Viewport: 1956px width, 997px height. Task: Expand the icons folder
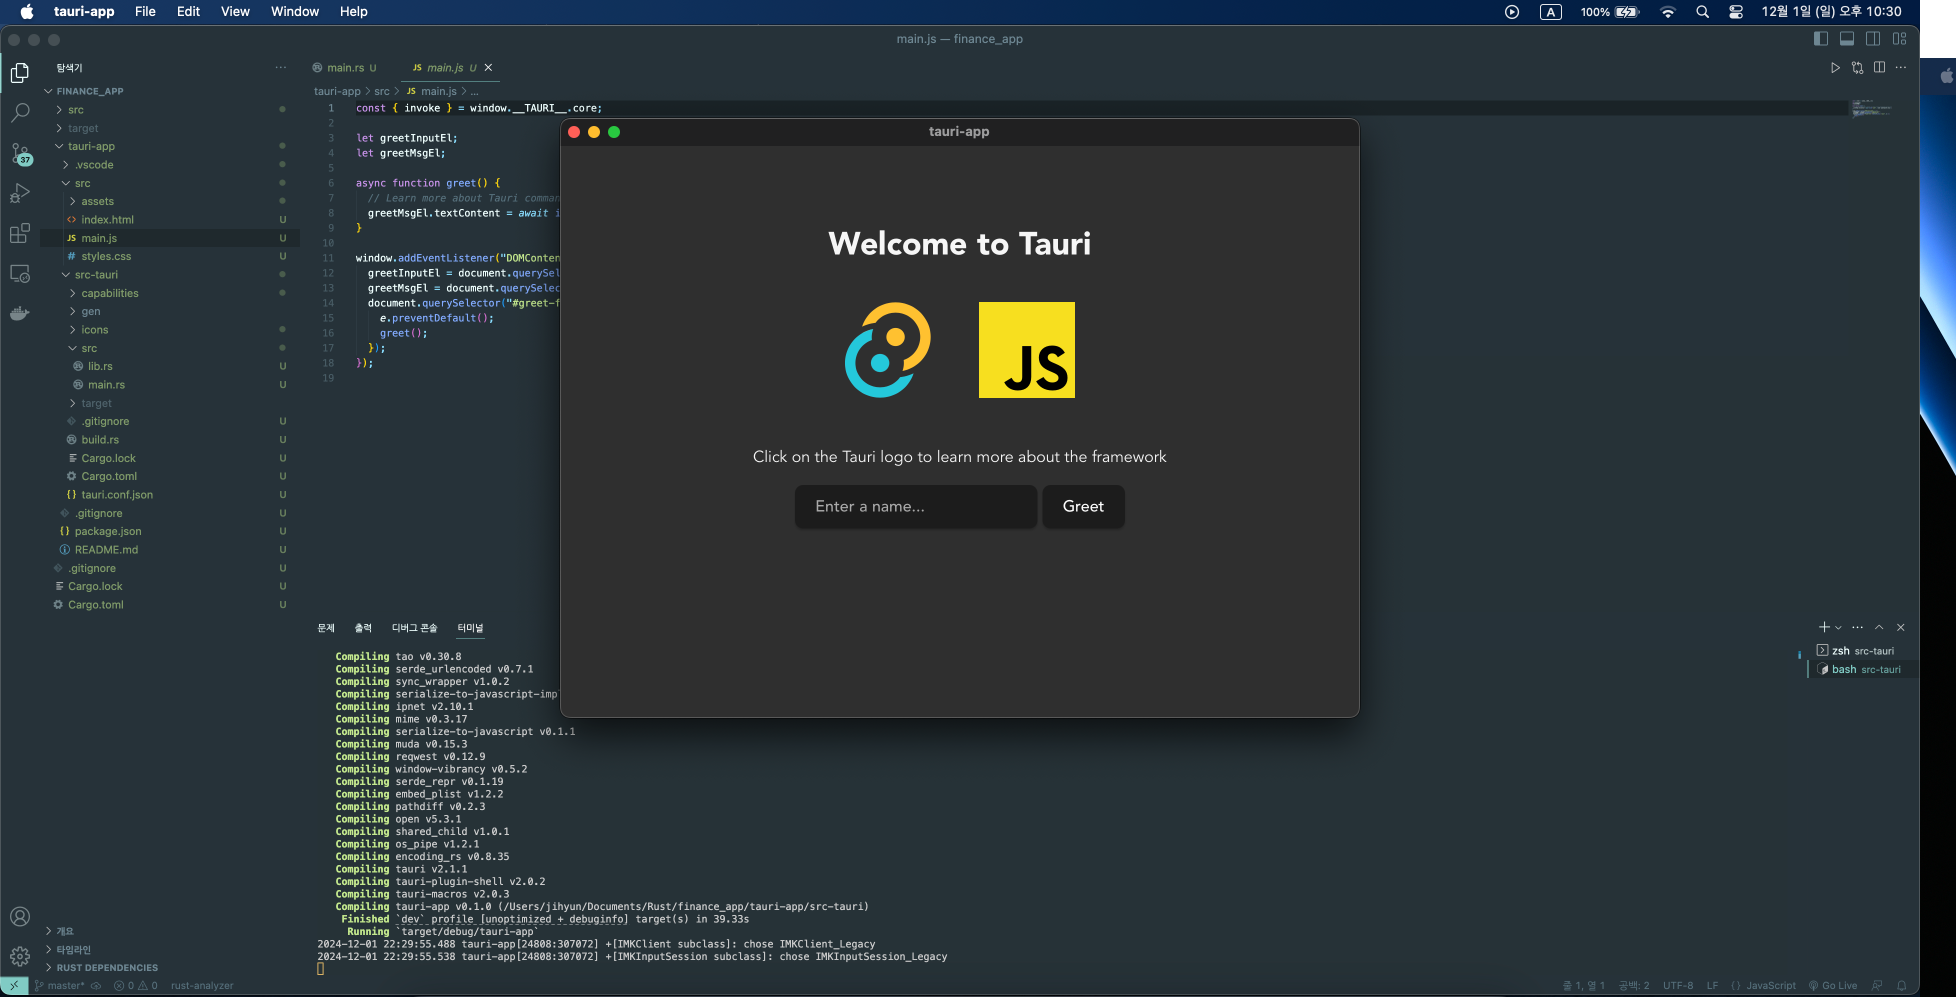(95, 330)
